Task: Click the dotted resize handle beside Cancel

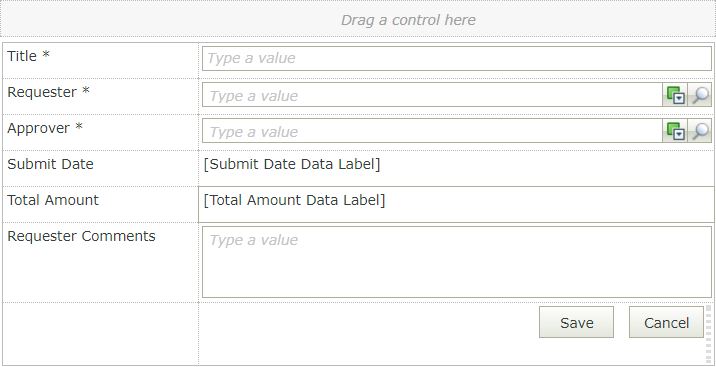Action: (708, 334)
